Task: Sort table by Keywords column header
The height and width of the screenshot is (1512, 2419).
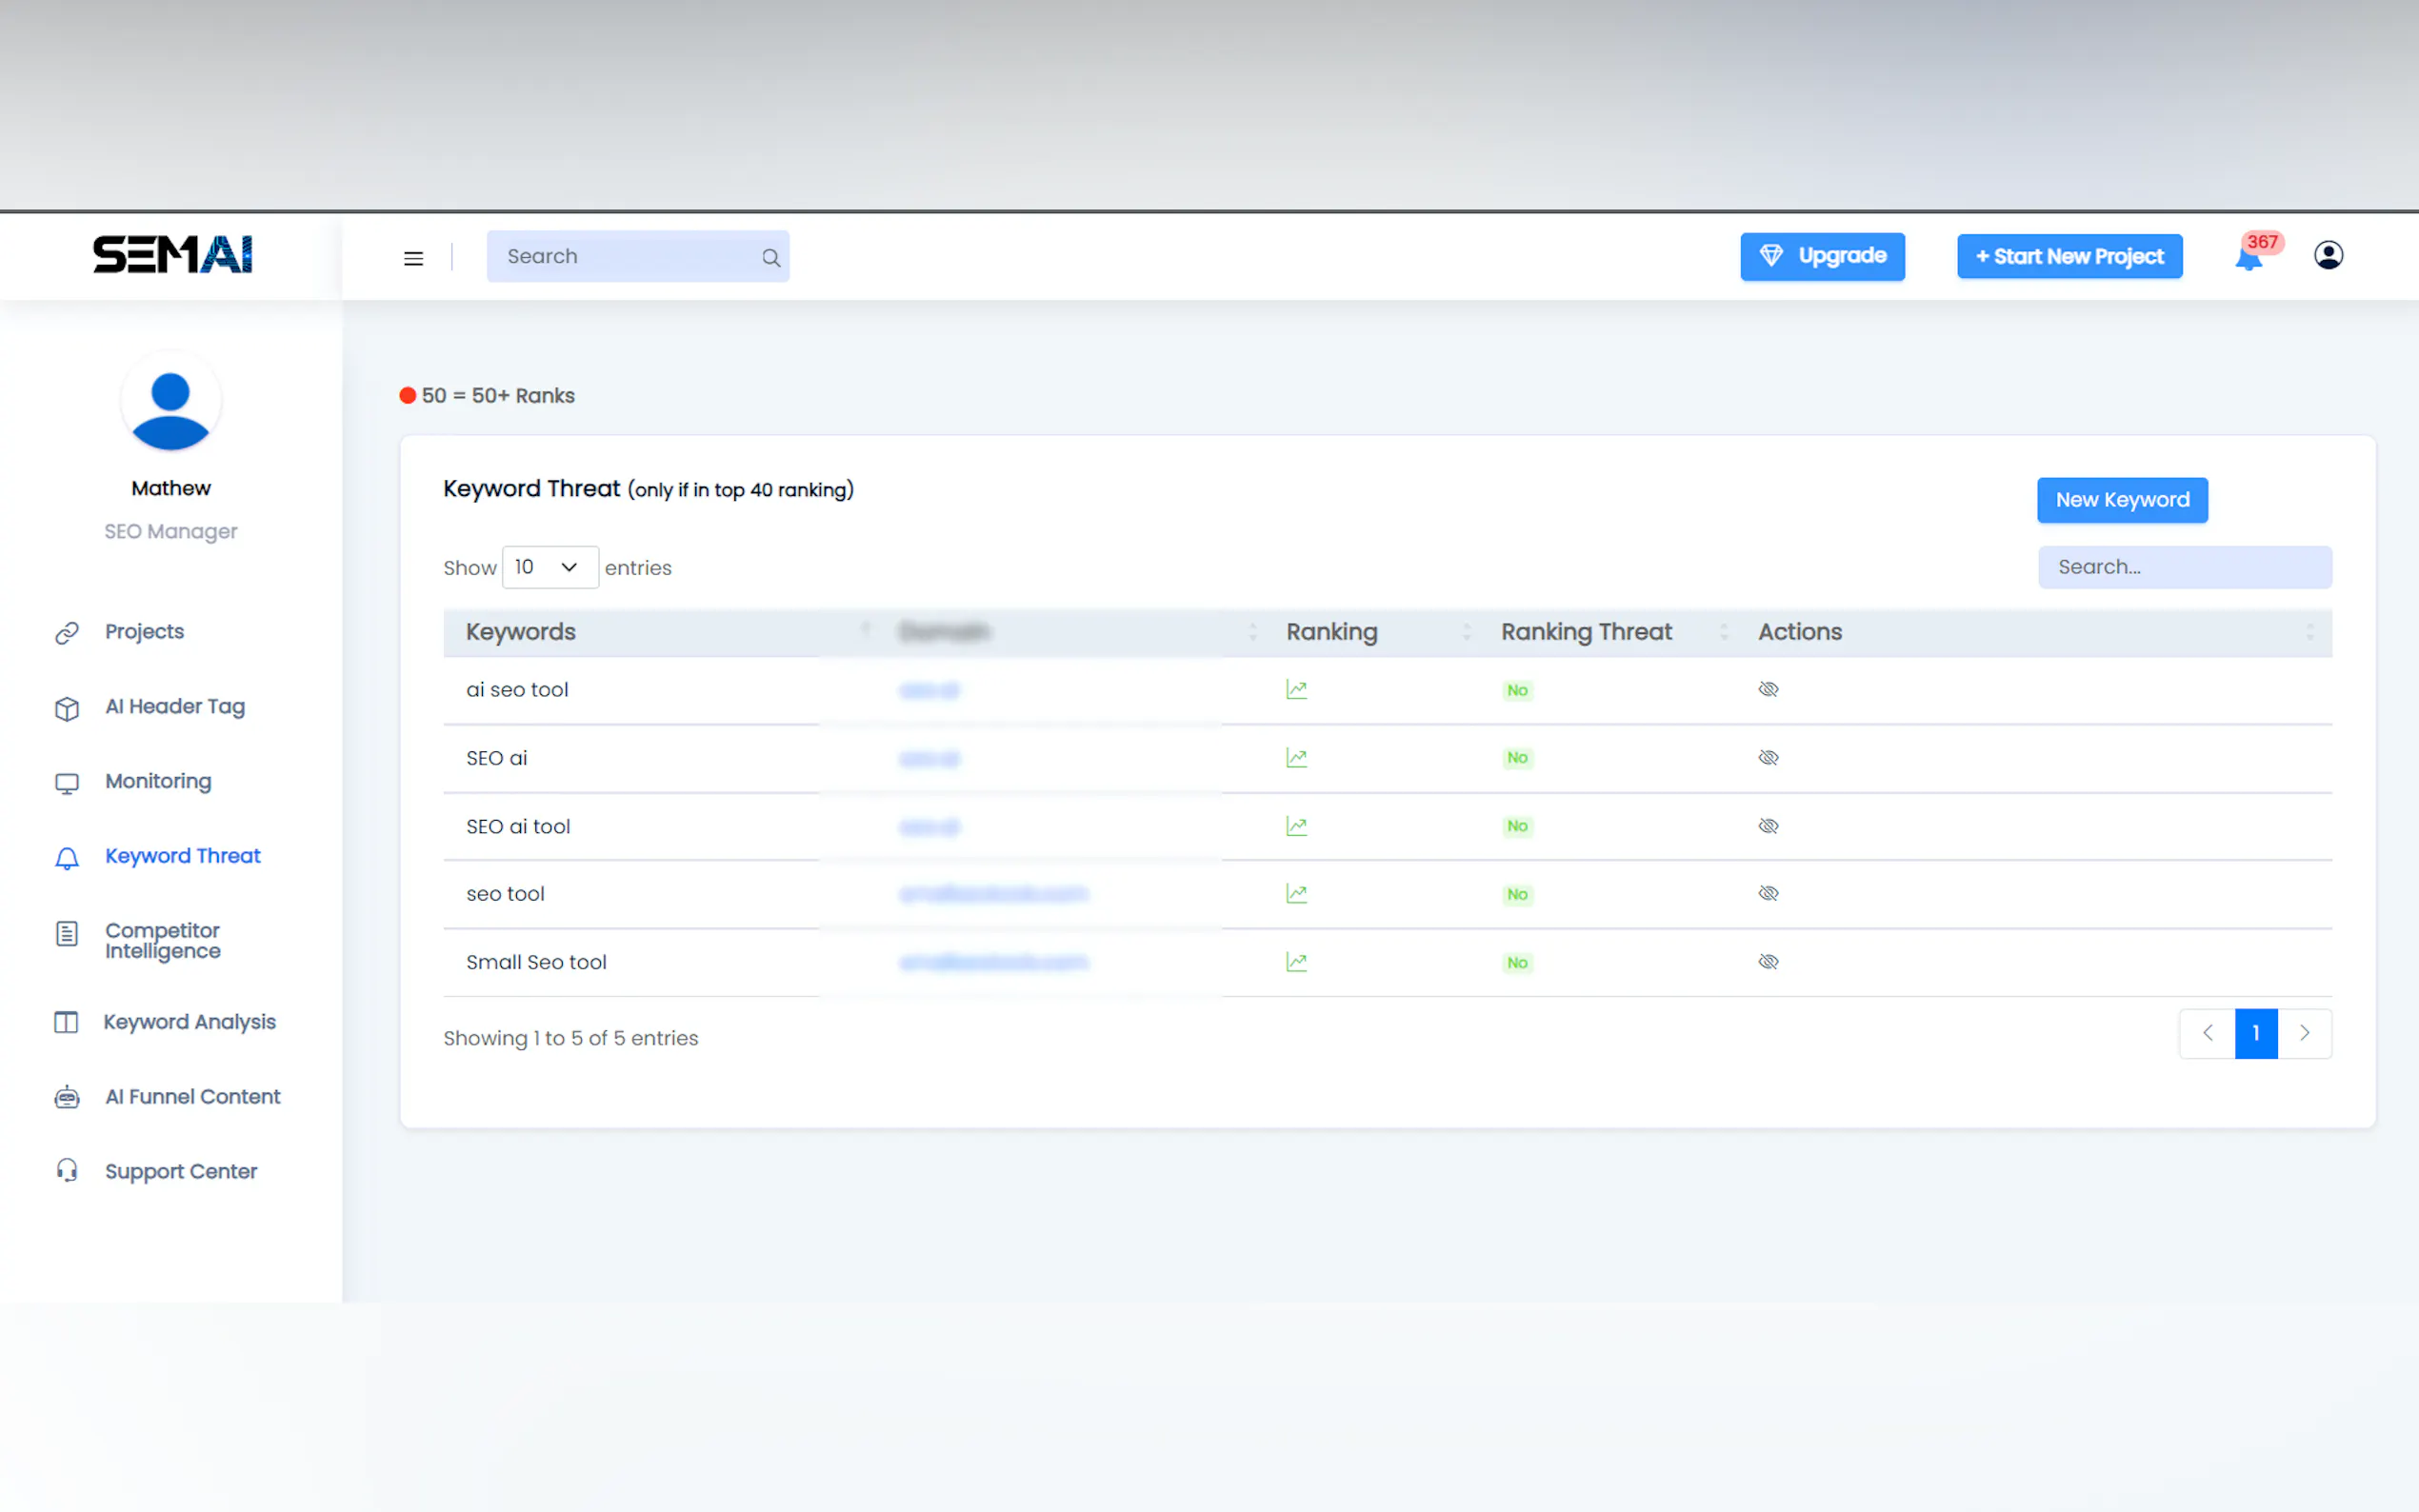Action: click(521, 632)
